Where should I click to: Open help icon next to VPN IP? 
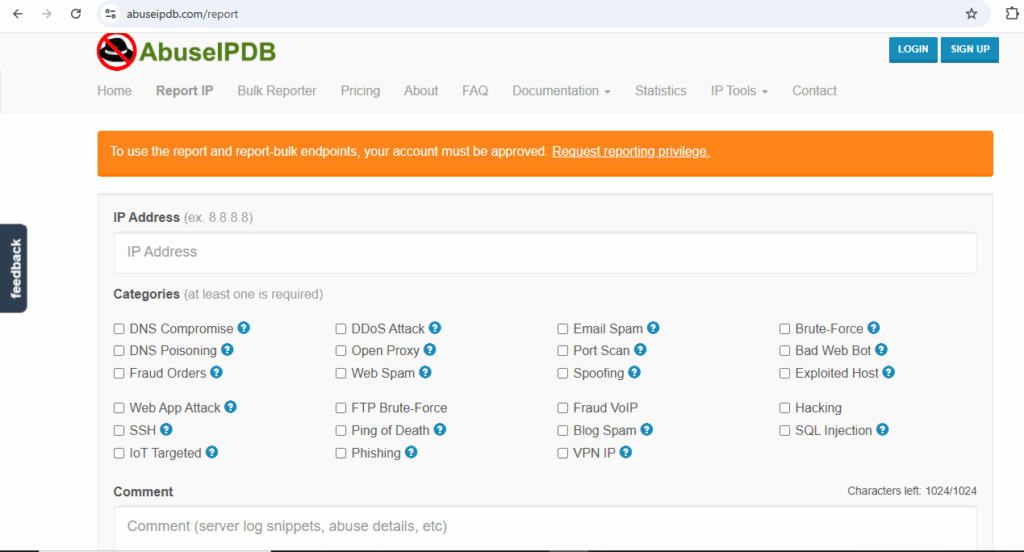(x=626, y=452)
